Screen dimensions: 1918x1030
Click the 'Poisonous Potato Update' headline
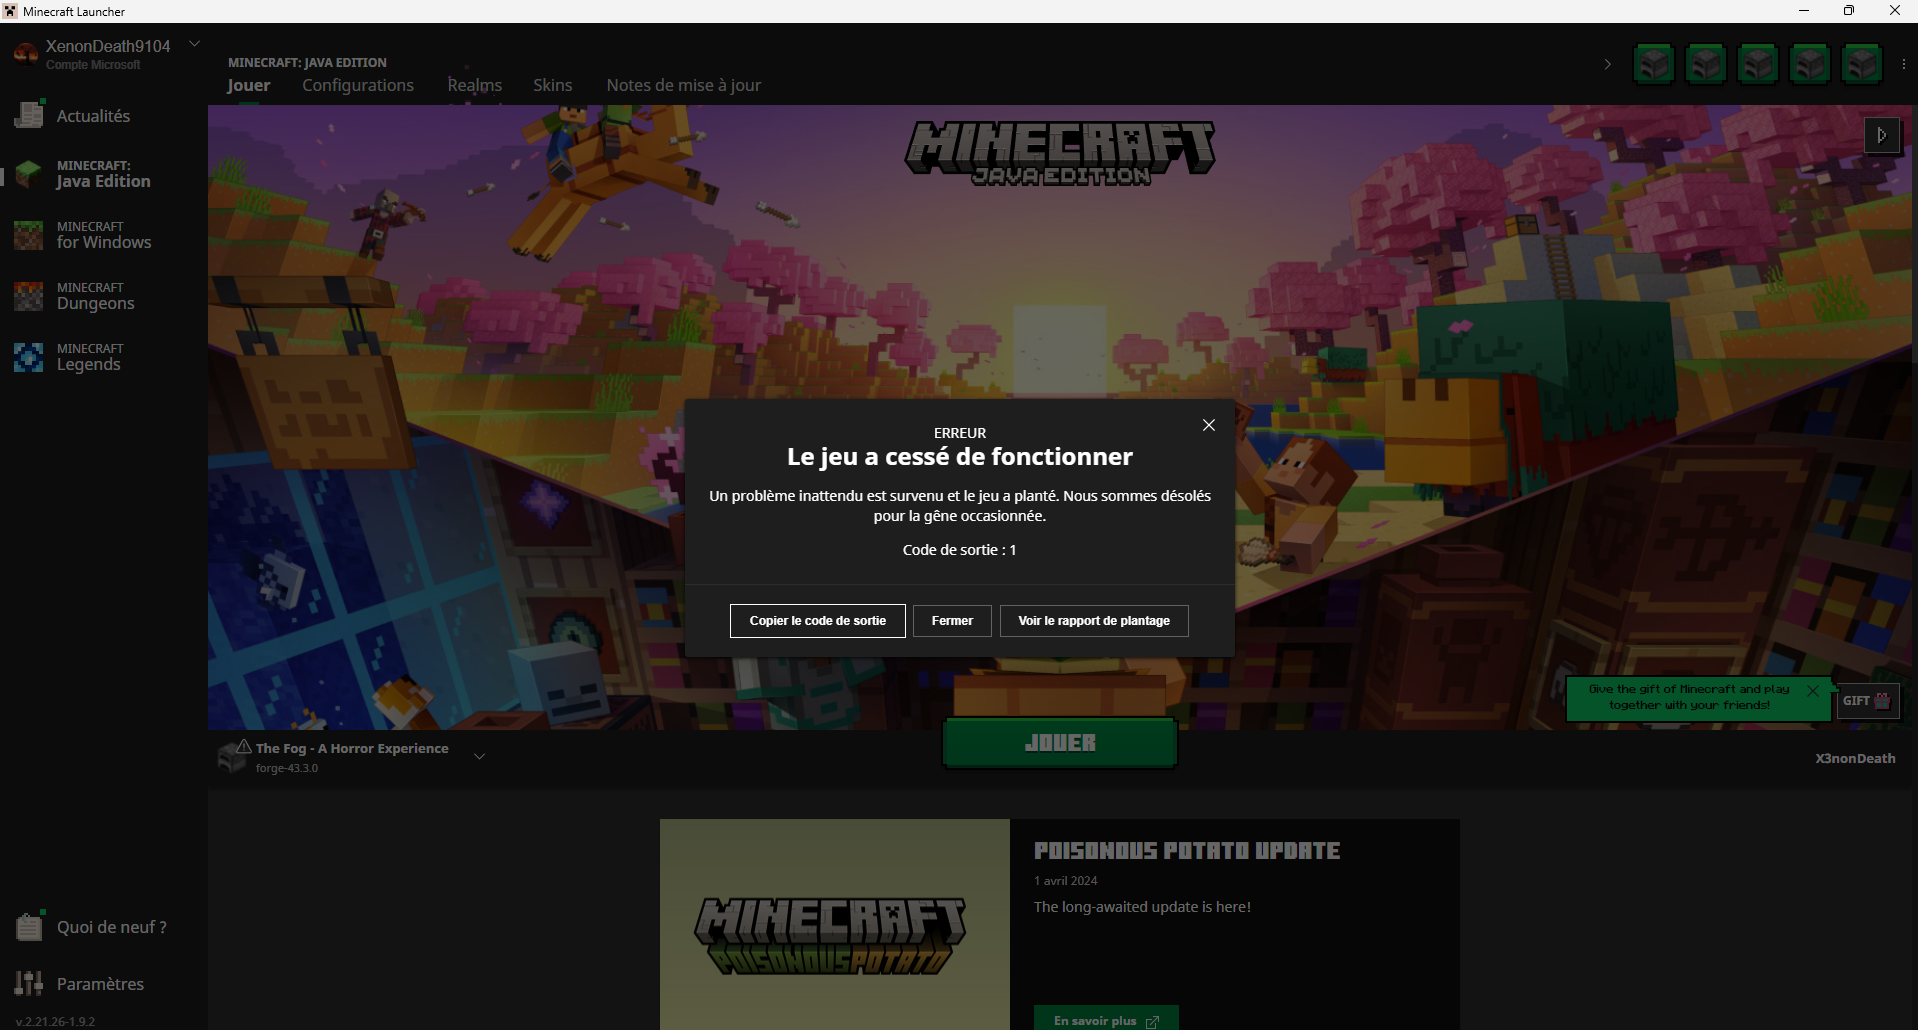point(1187,851)
